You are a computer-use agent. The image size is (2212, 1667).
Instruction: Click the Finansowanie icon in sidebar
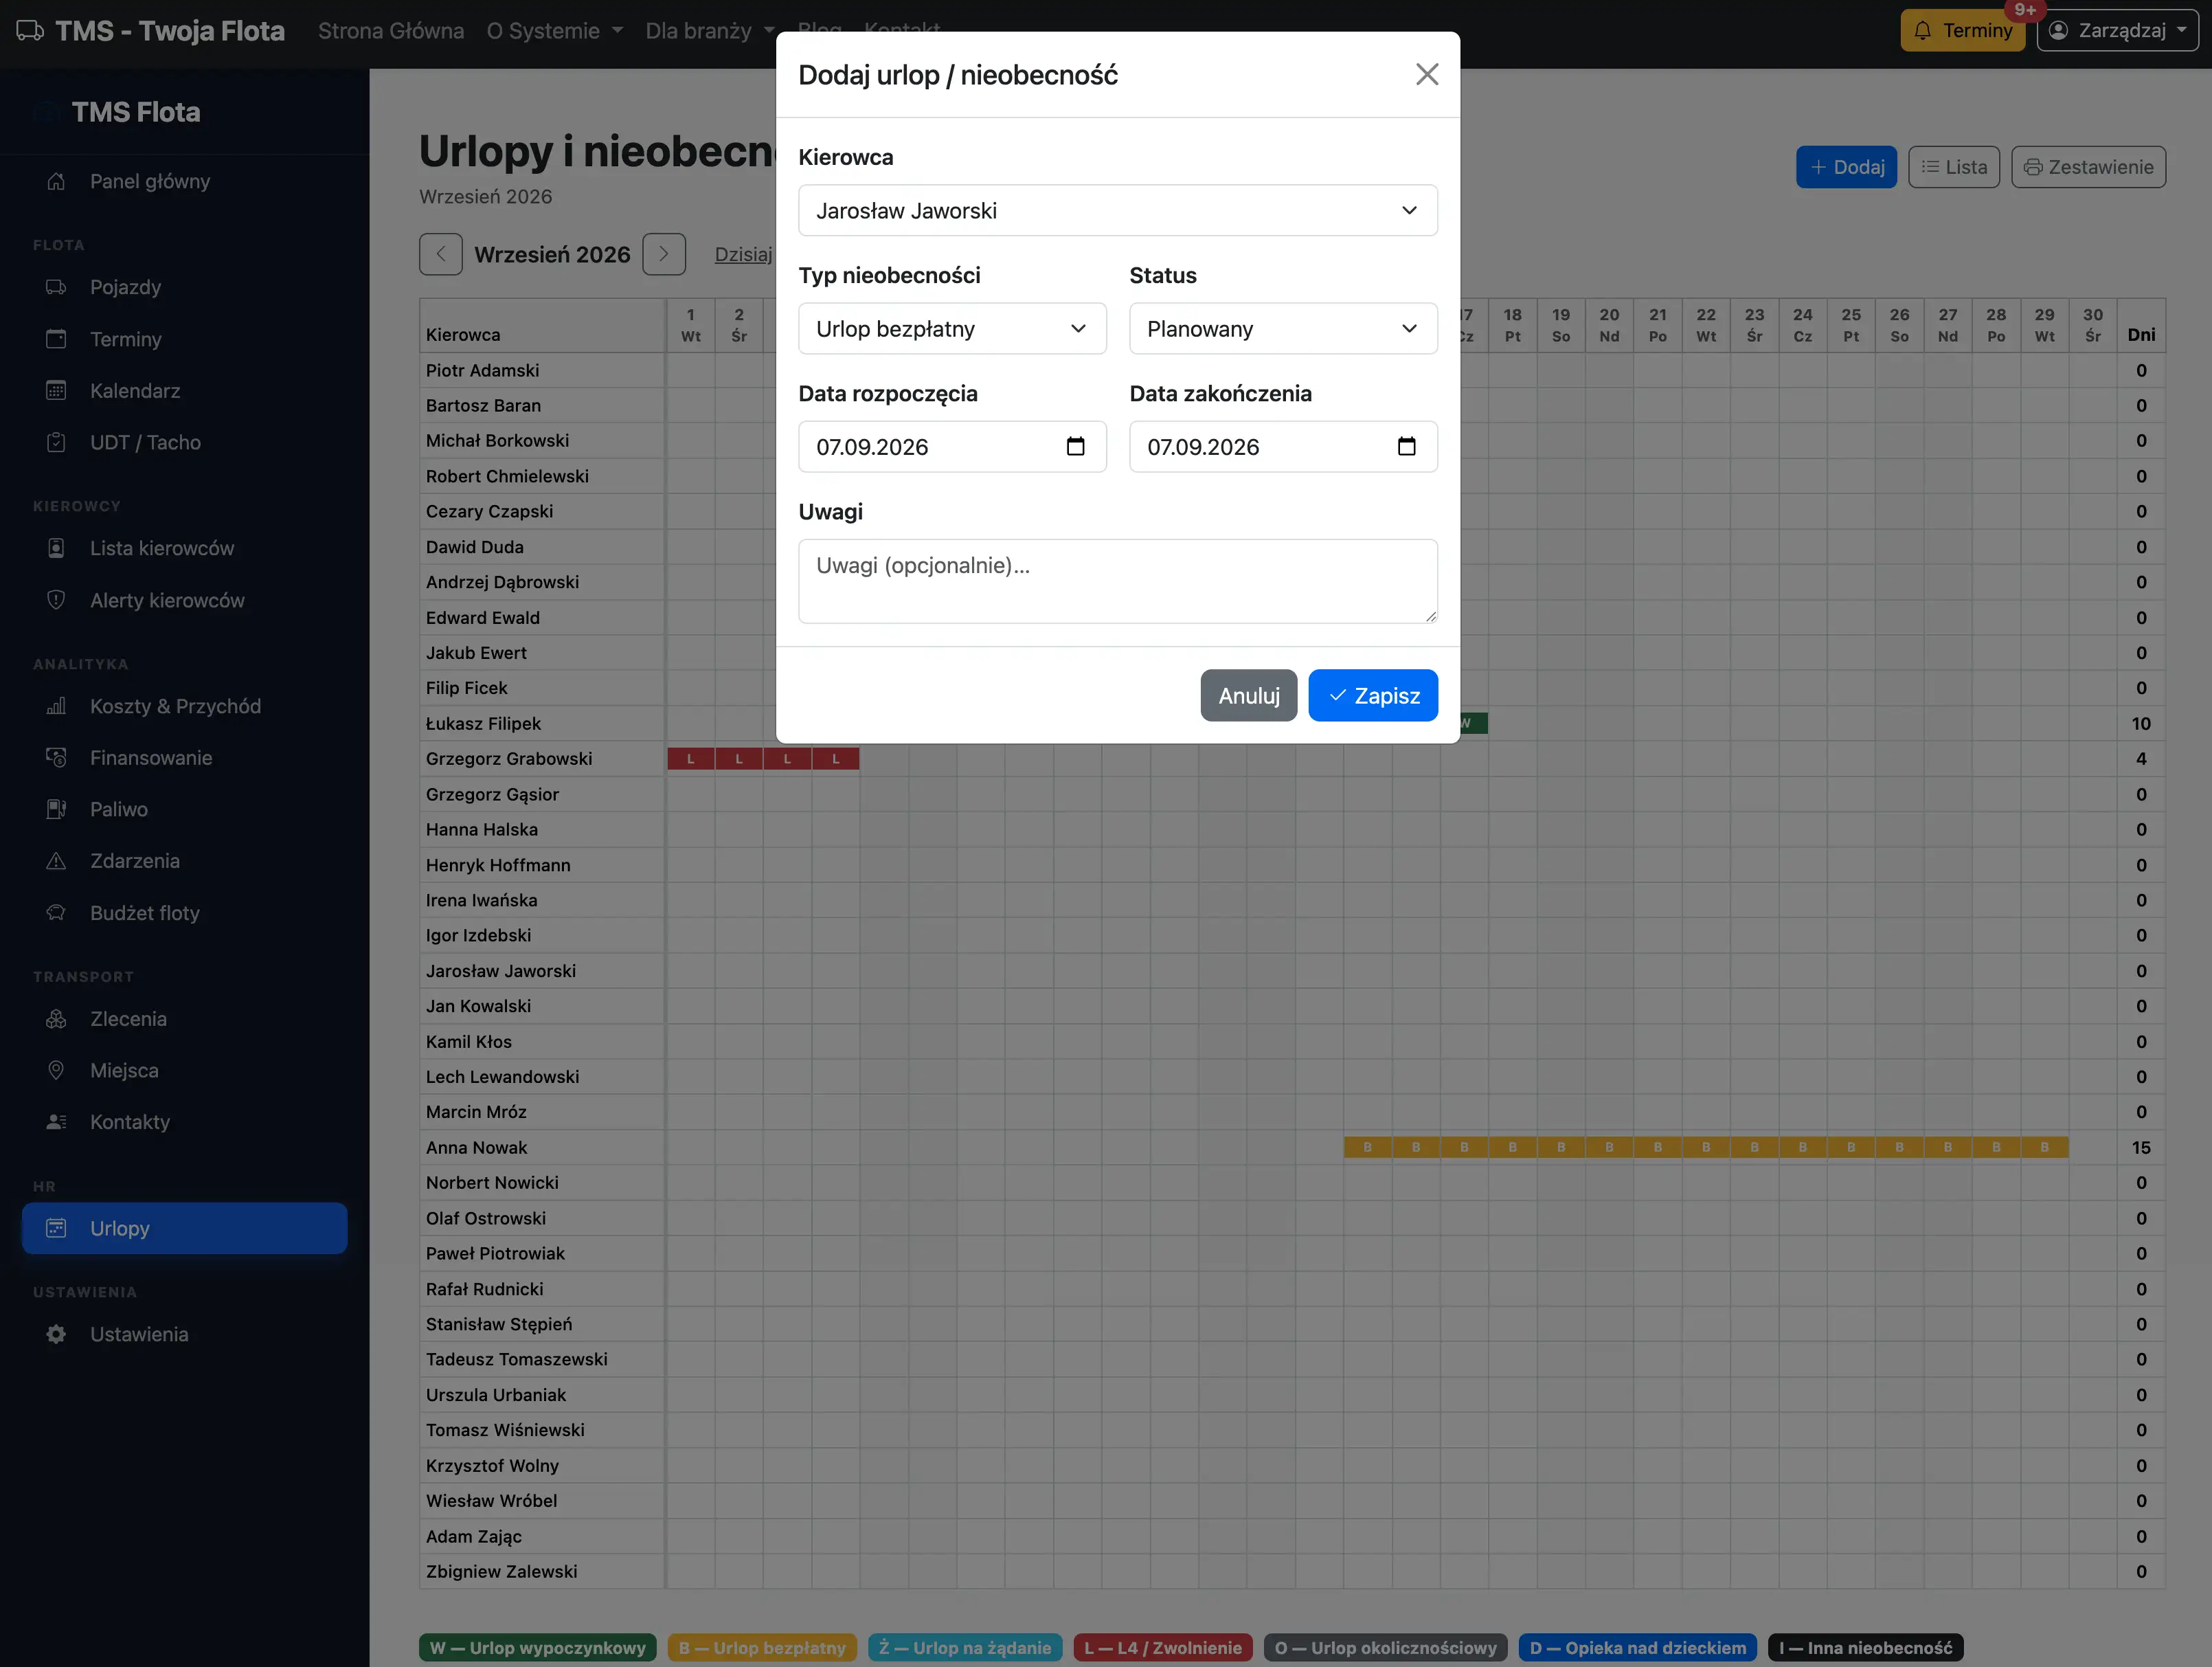(x=56, y=757)
